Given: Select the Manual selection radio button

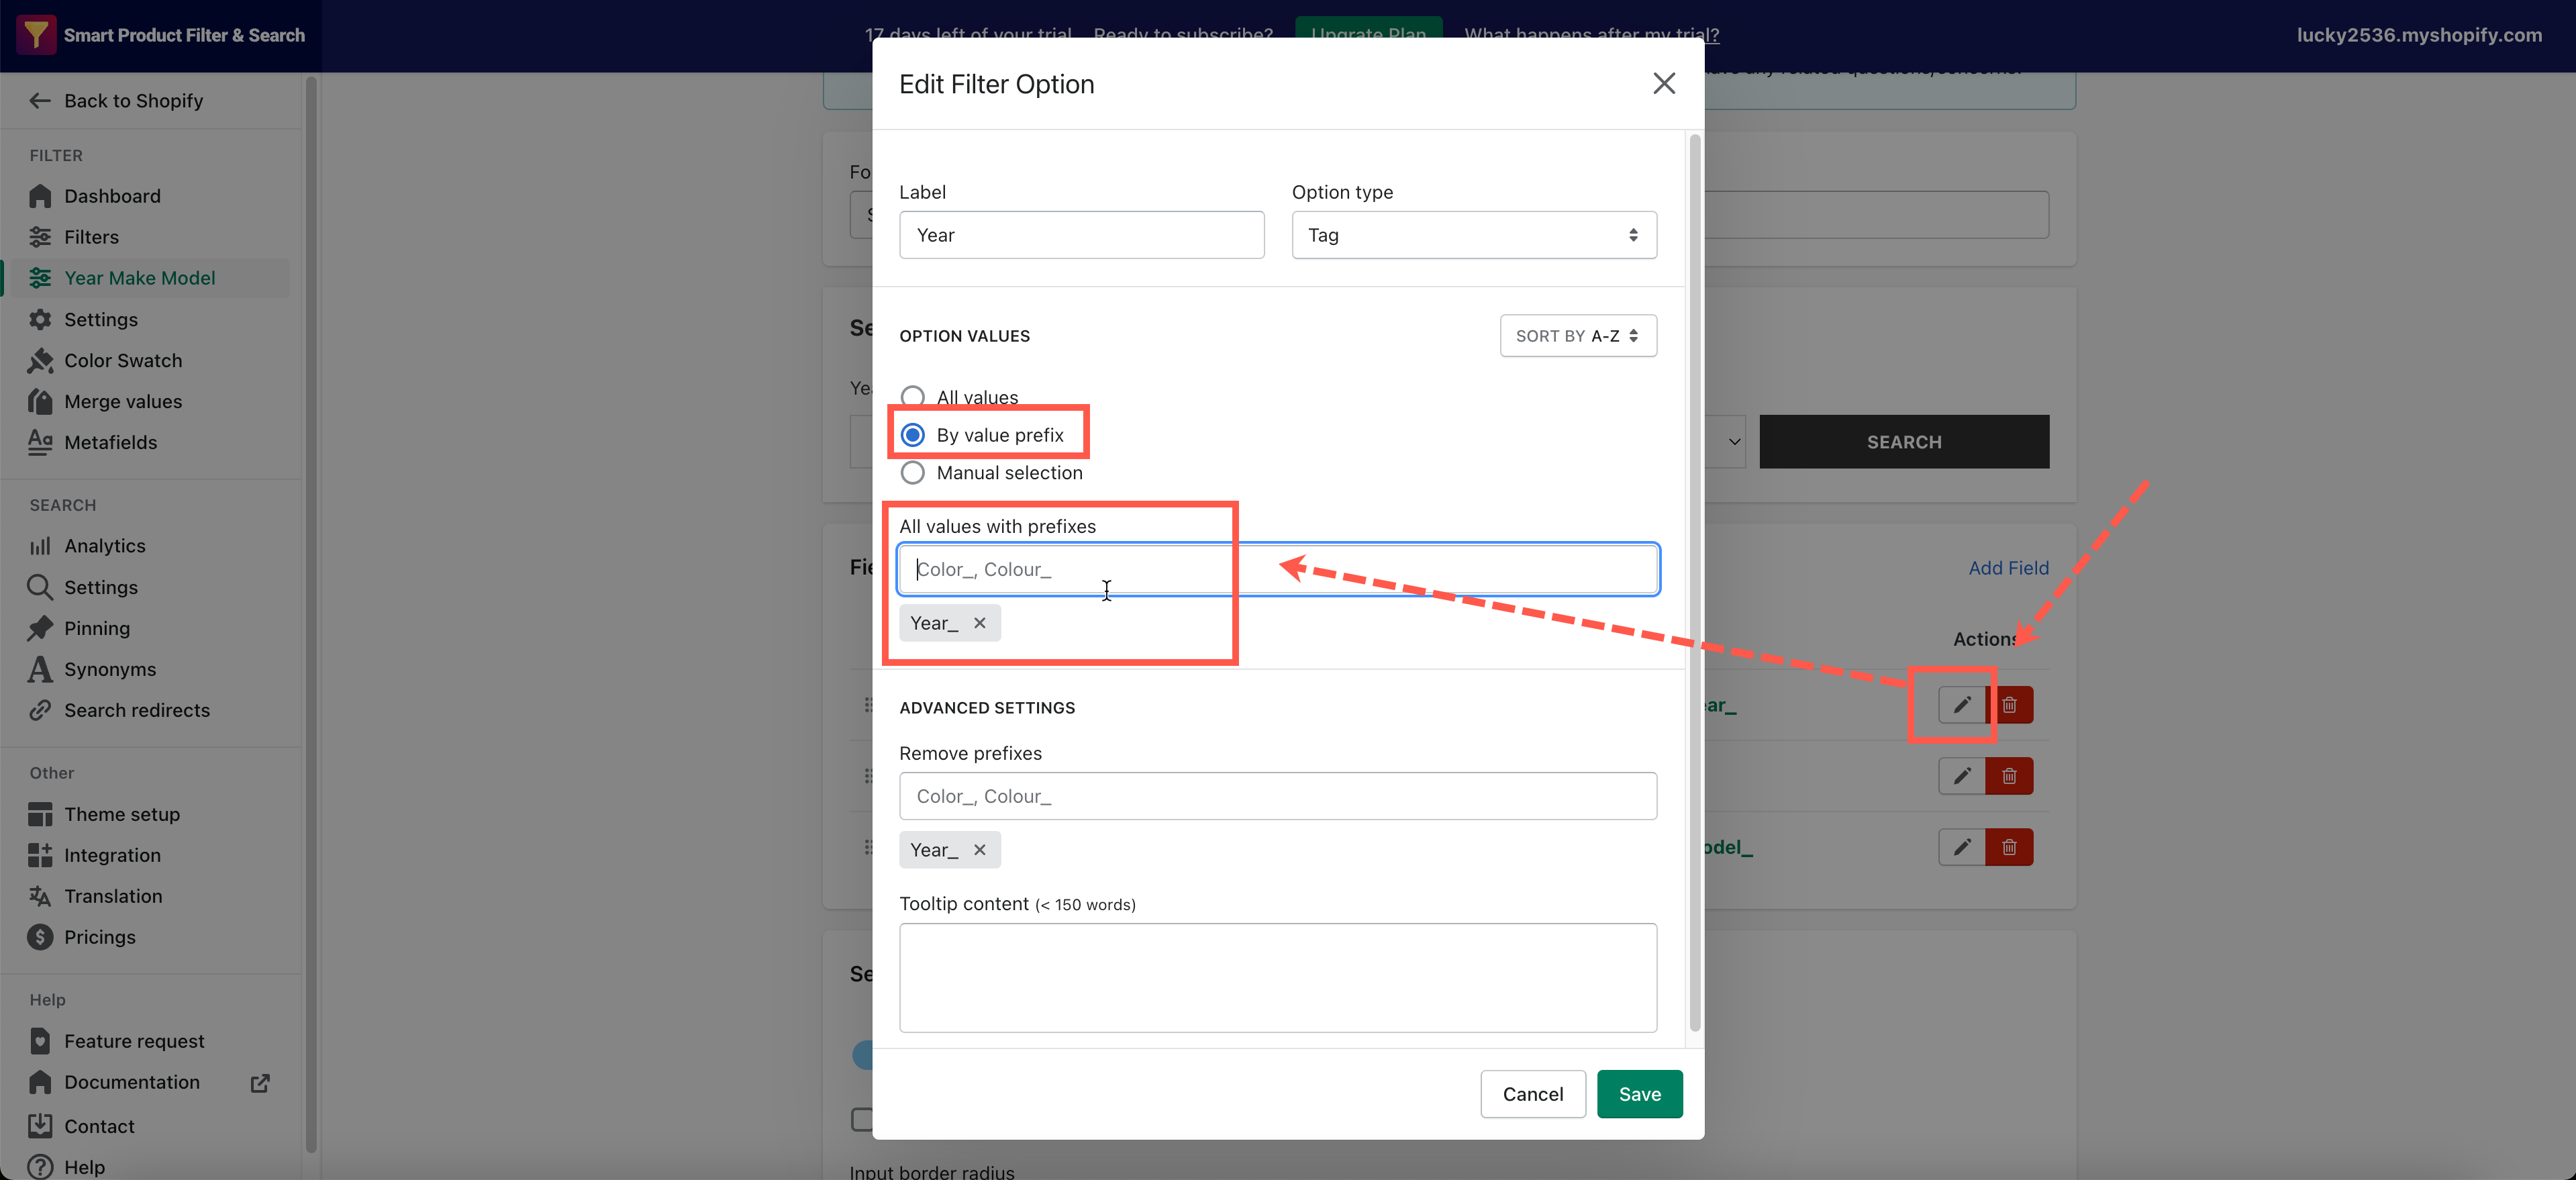Looking at the screenshot, I should pyautogui.click(x=912, y=472).
